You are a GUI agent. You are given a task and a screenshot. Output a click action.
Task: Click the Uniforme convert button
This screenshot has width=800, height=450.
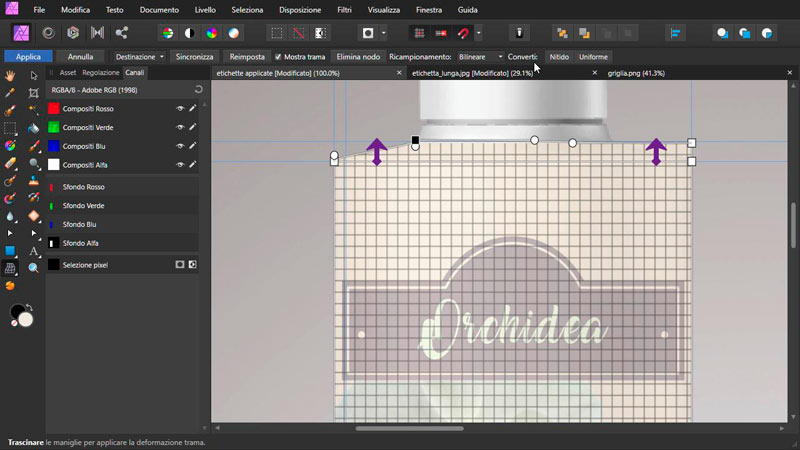593,57
